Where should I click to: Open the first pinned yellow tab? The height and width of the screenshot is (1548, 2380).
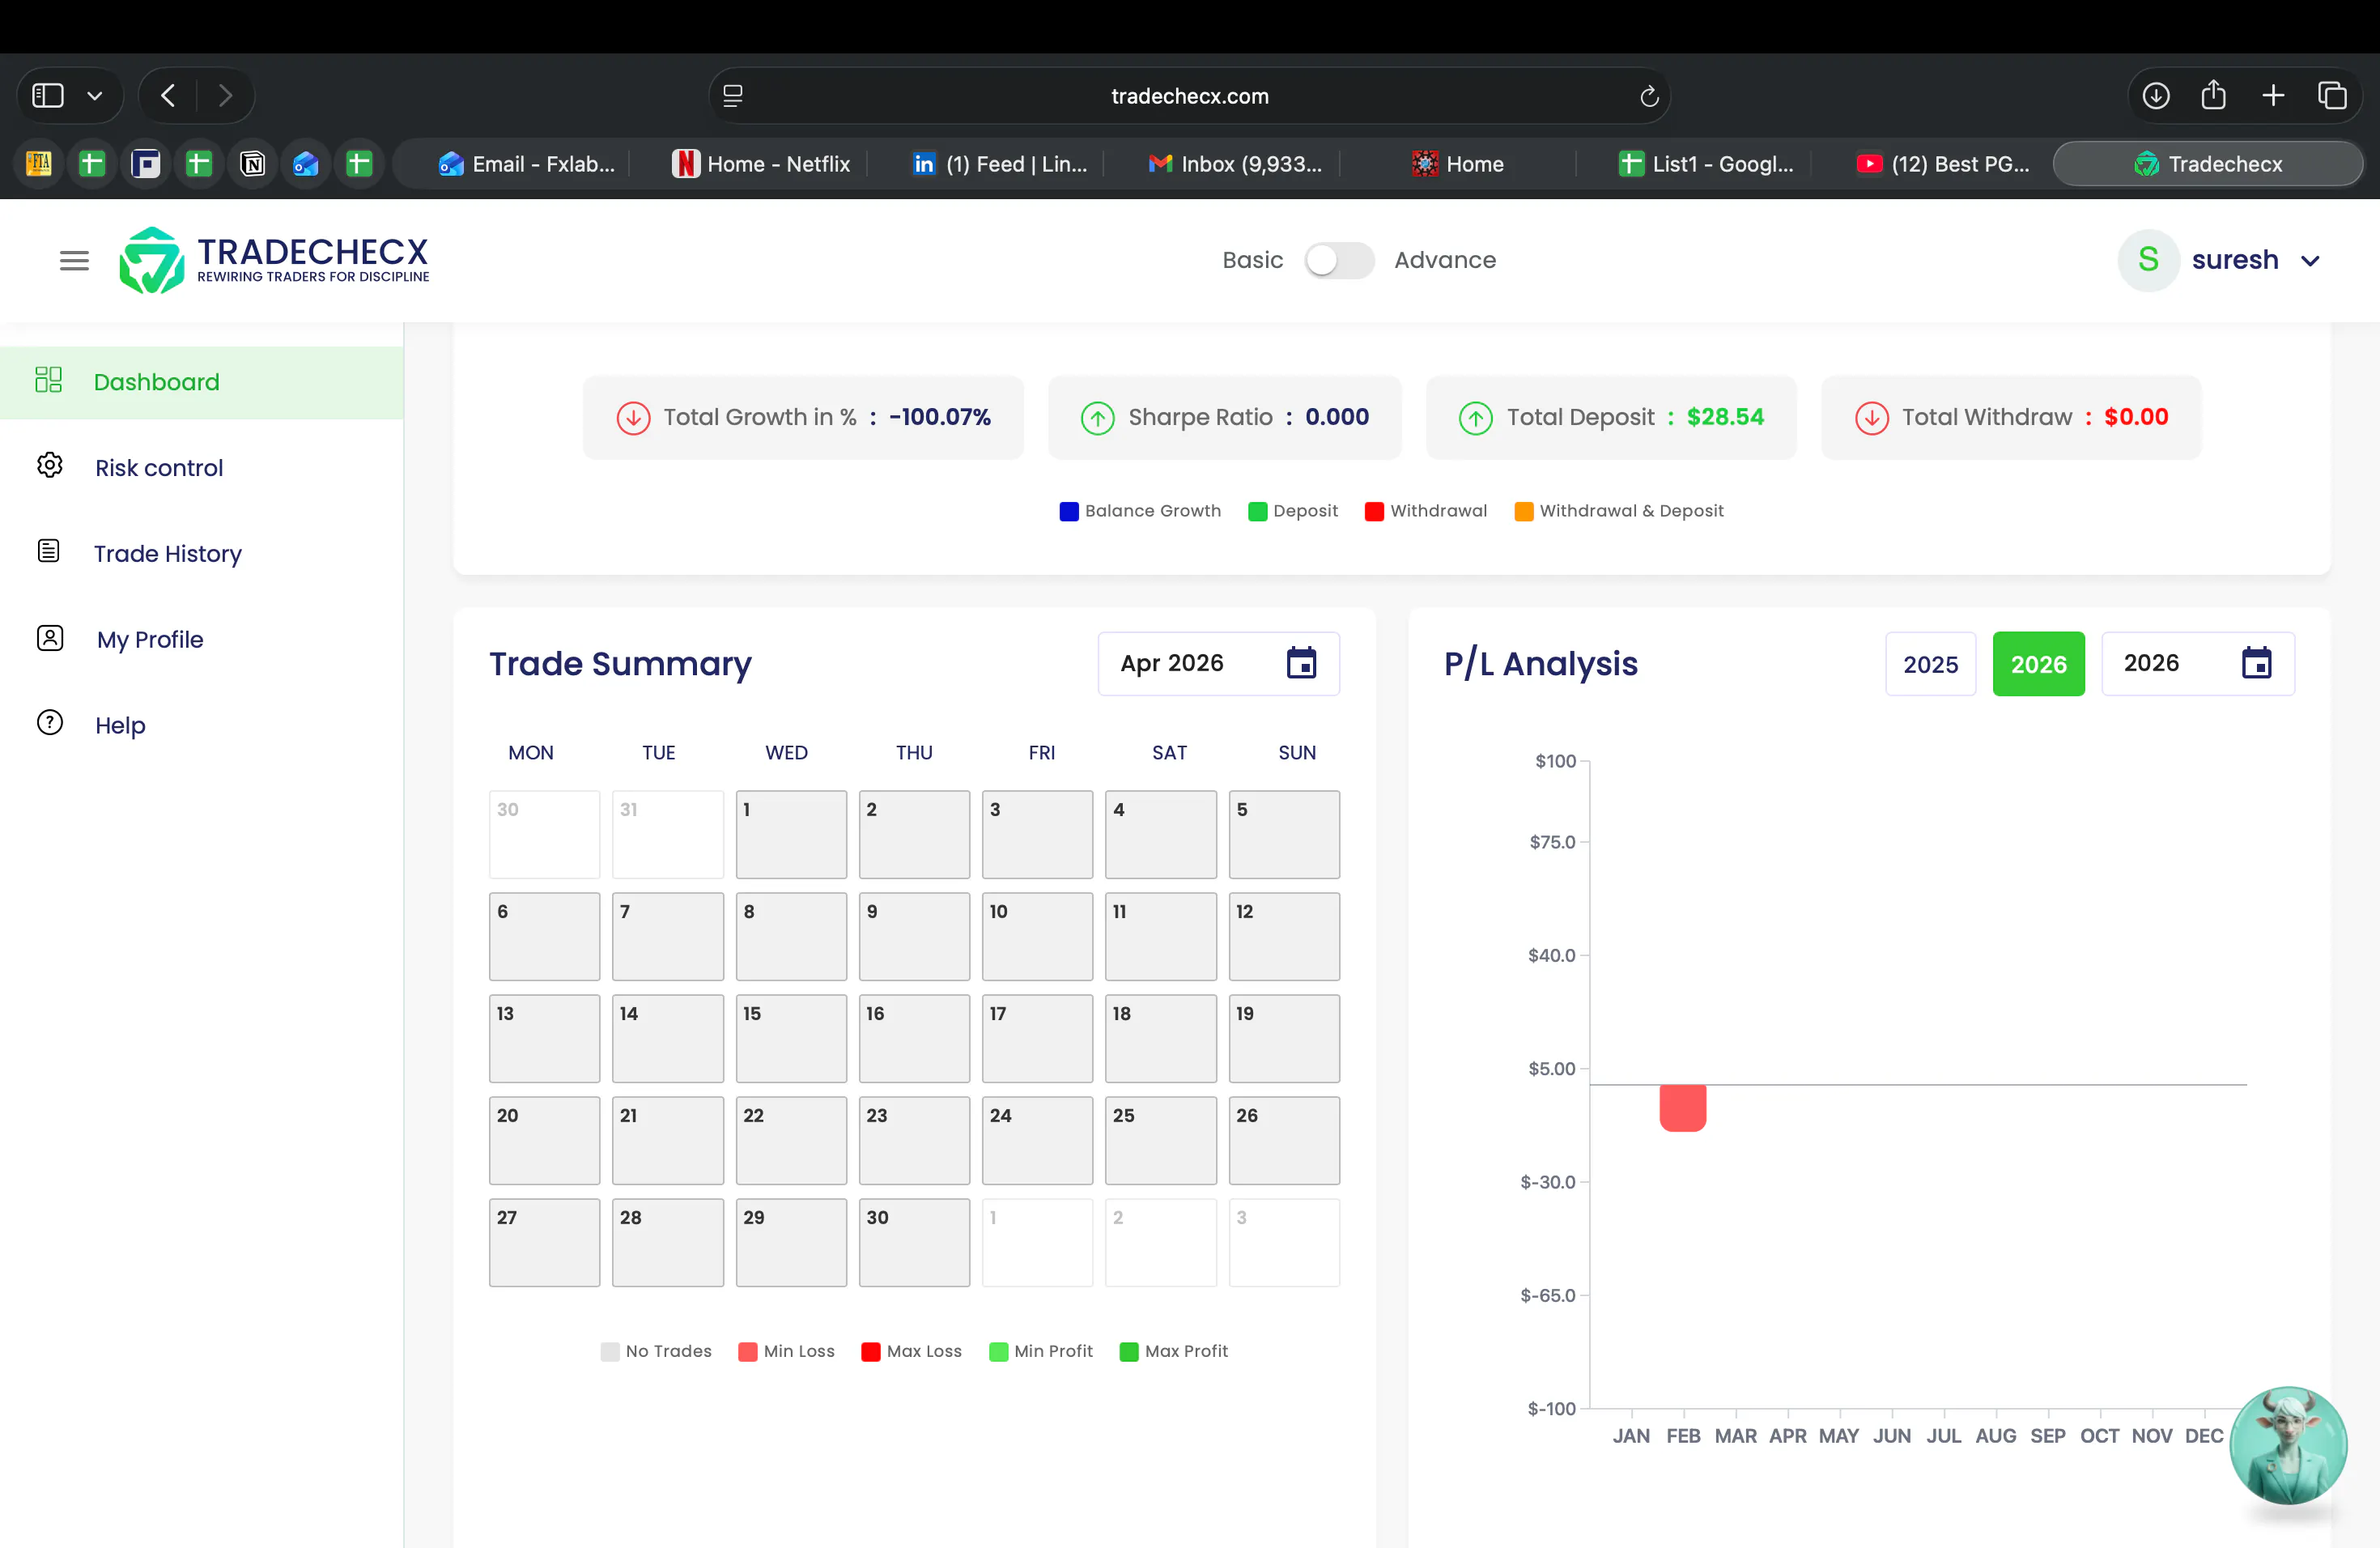point(38,164)
